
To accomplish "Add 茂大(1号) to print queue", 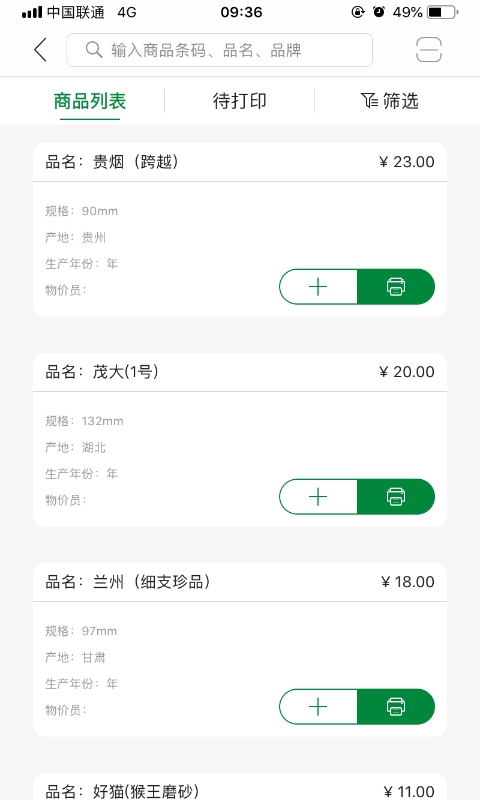I will coord(318,496).
